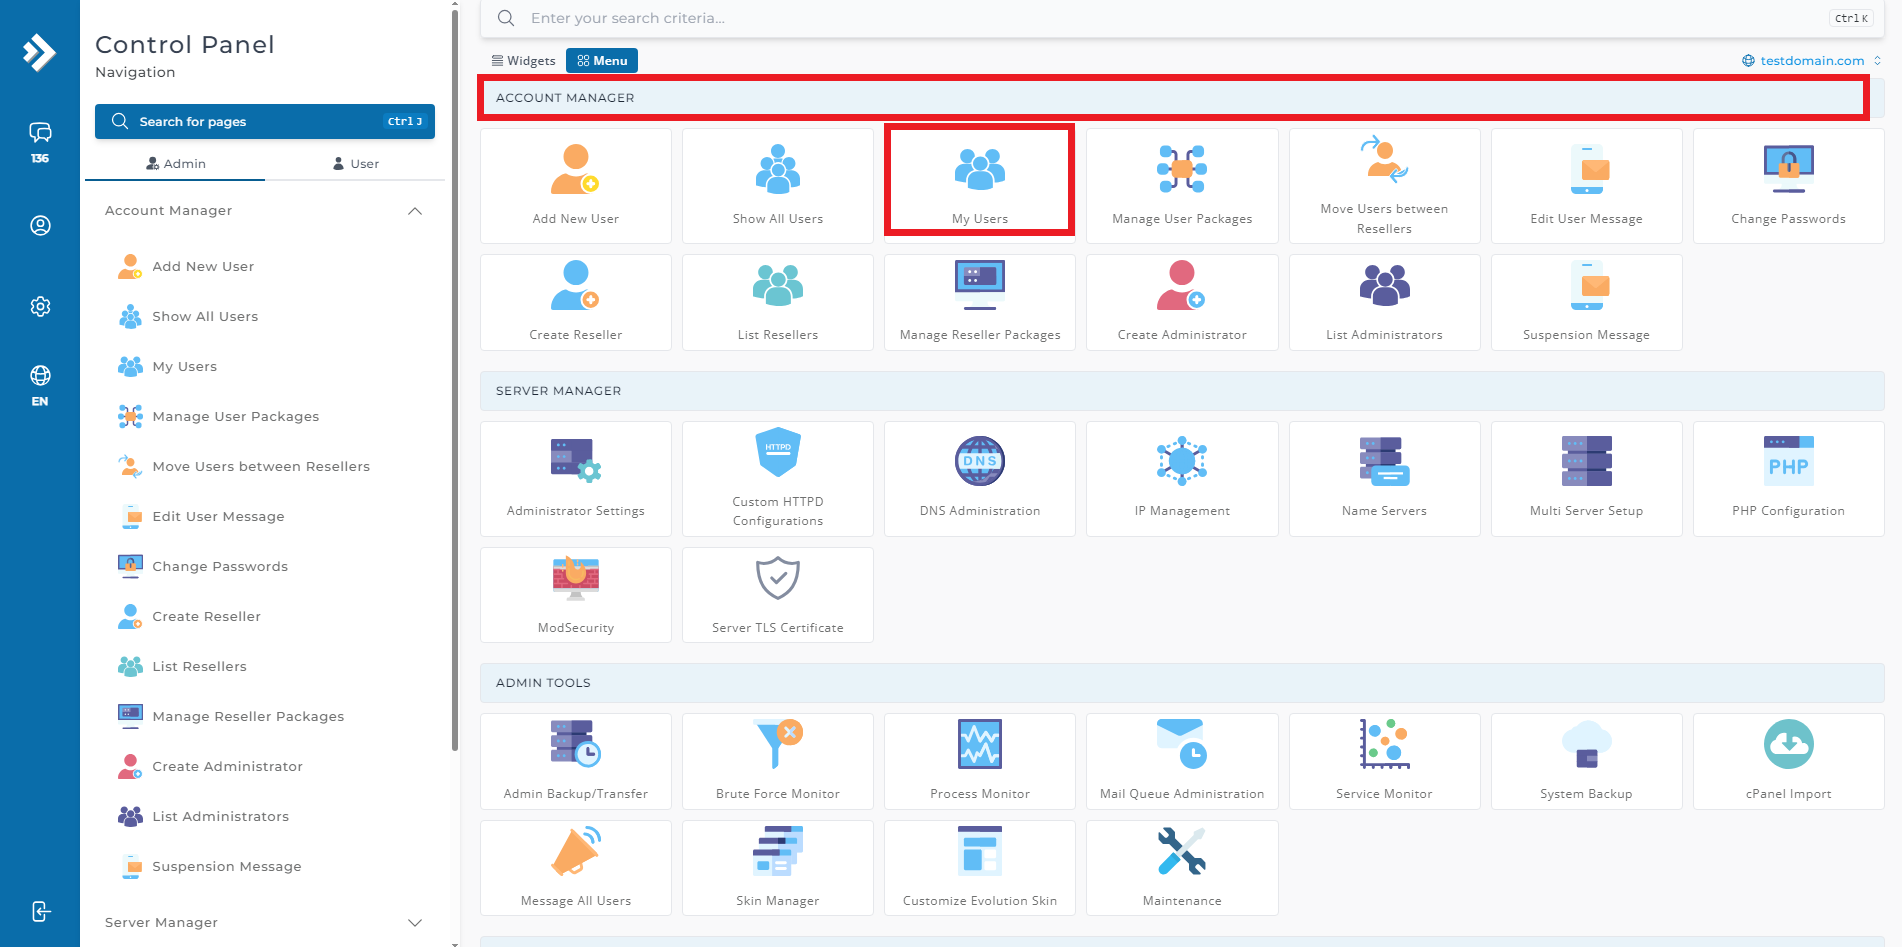Open the settings gear in left rail
This screenshot has height=947, width=1902.
(40, 306)
